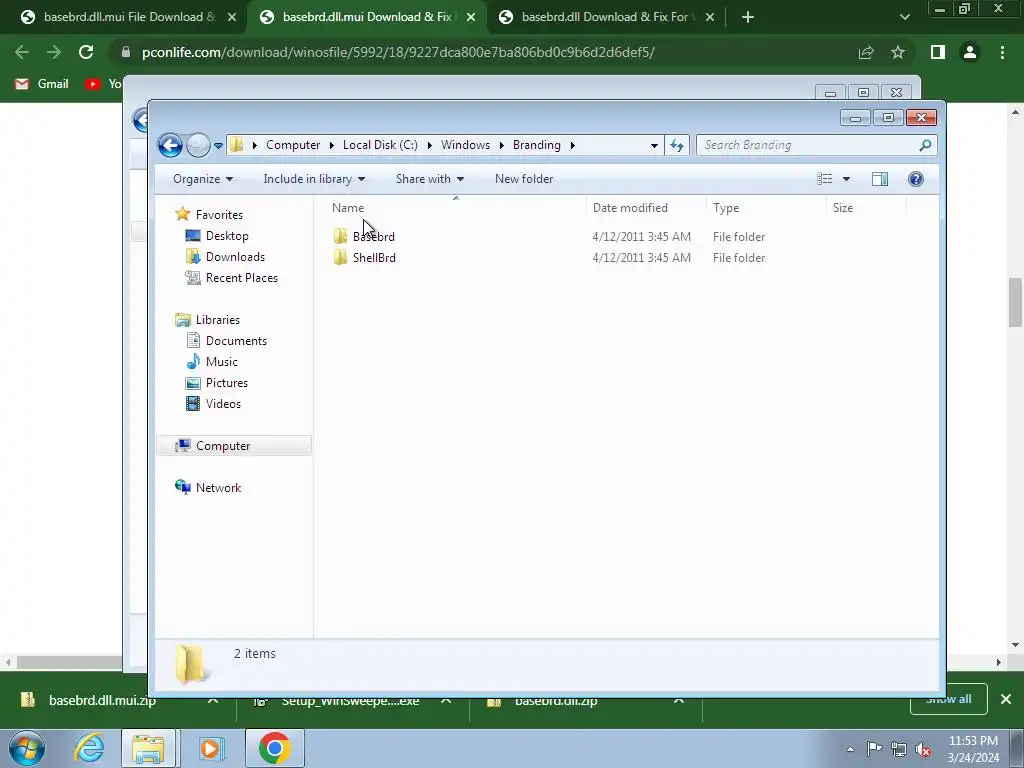This screenshot has height=768, width=1024.
Task: Open address bar previous locations dropdown
Action: pyautogui.click(x=654, y=146)
